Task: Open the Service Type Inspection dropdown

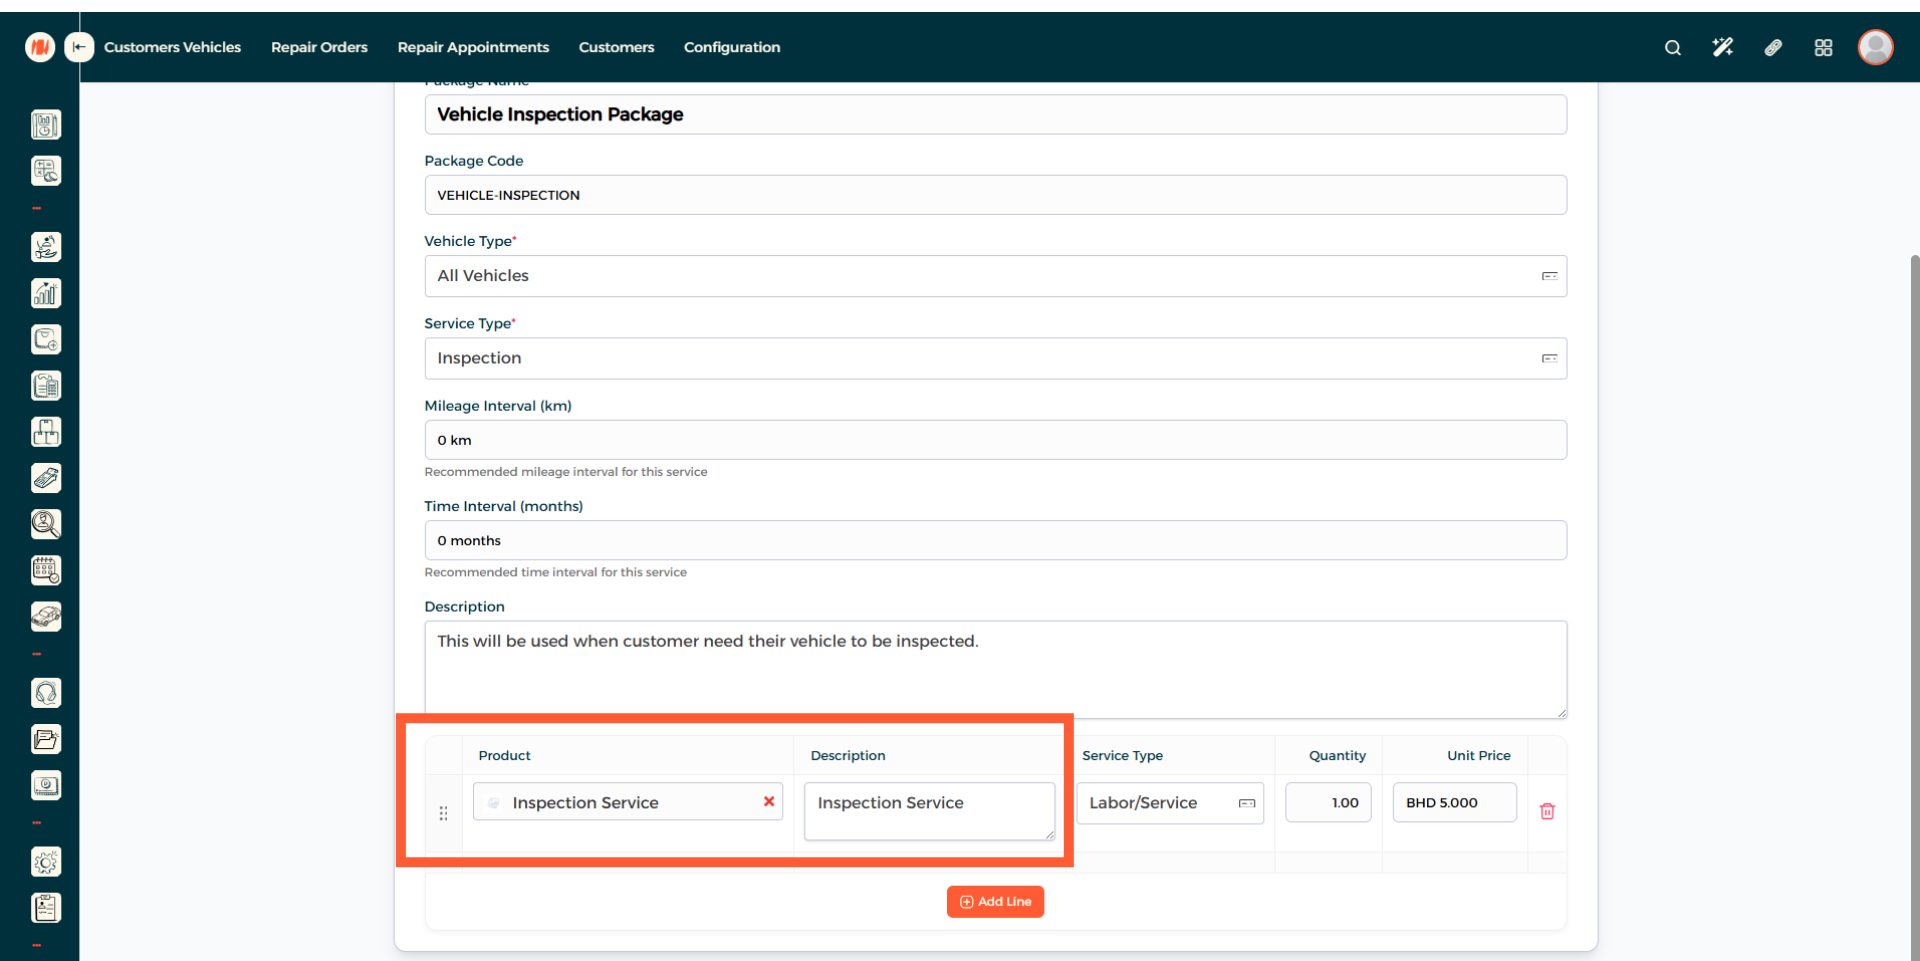Action: pyautogui.click(x=1549, y=358)
